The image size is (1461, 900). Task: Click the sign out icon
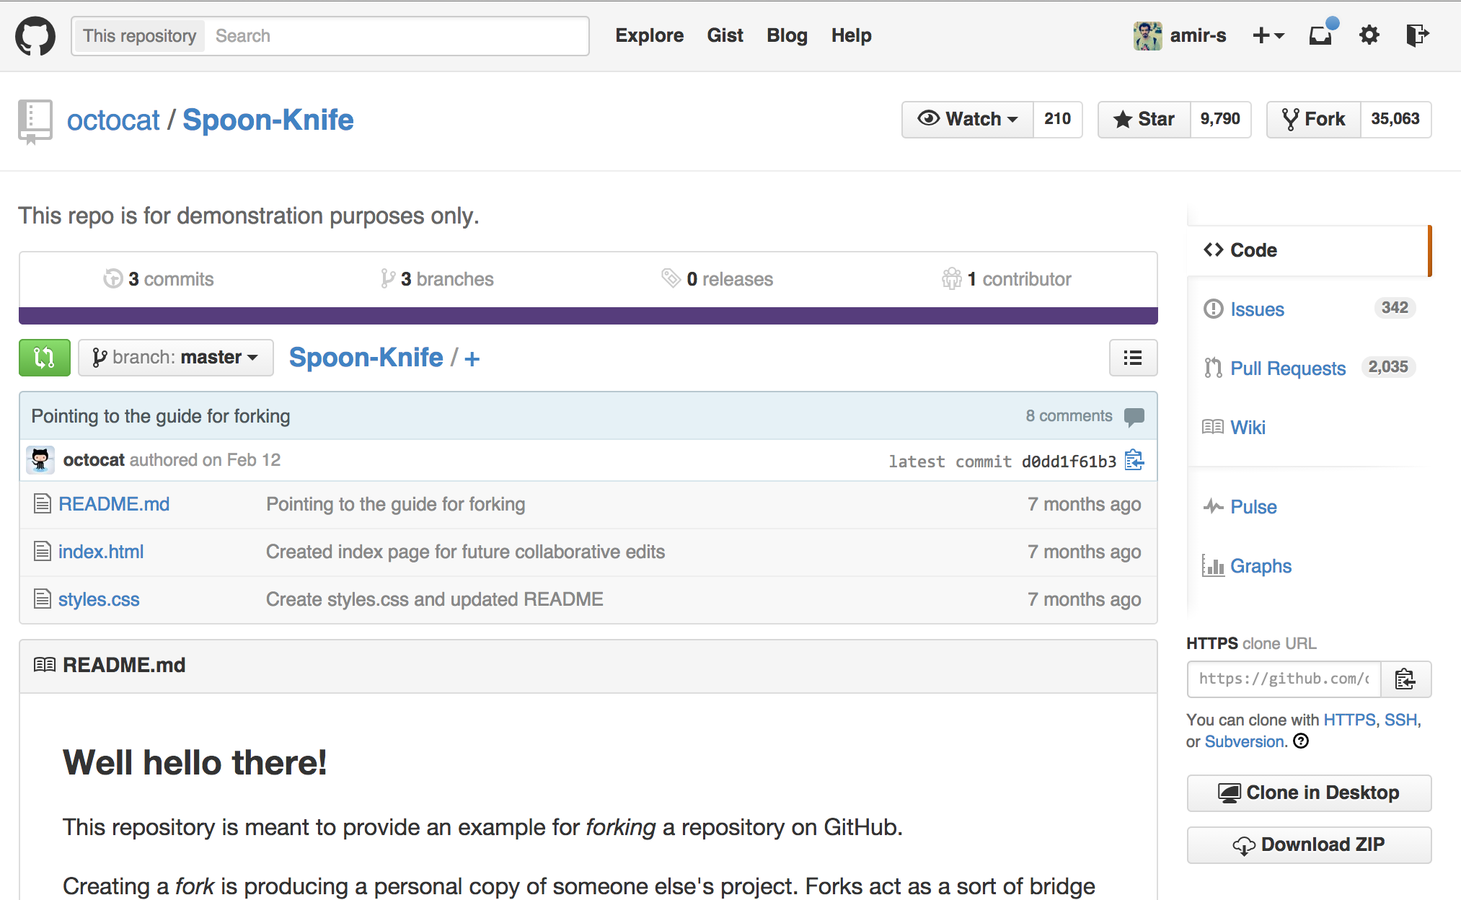tap(1417, 35)
